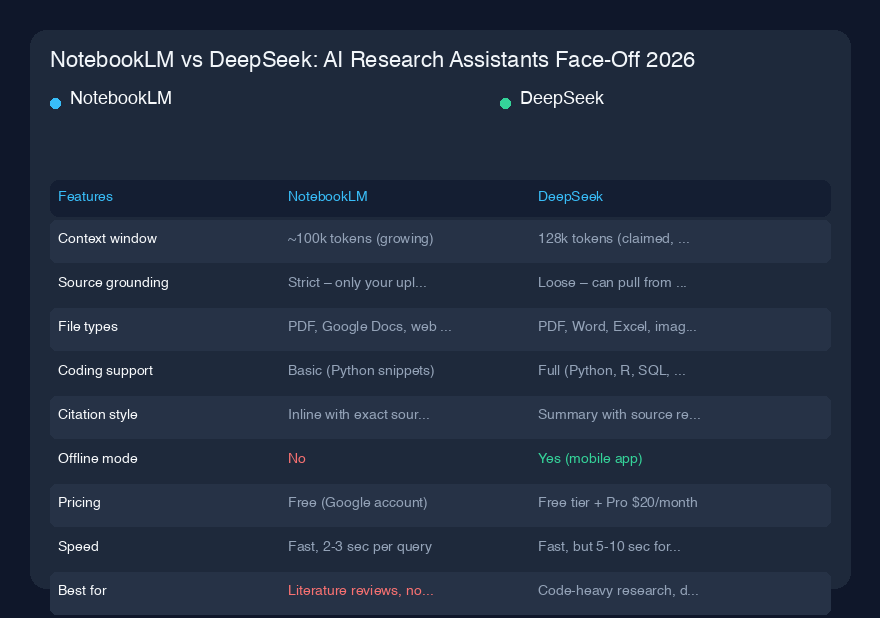Viewport: 880px width, 618px height.
Task: Click the Fast, but 5-10 sec cell
Action: (x=609, y=547)
